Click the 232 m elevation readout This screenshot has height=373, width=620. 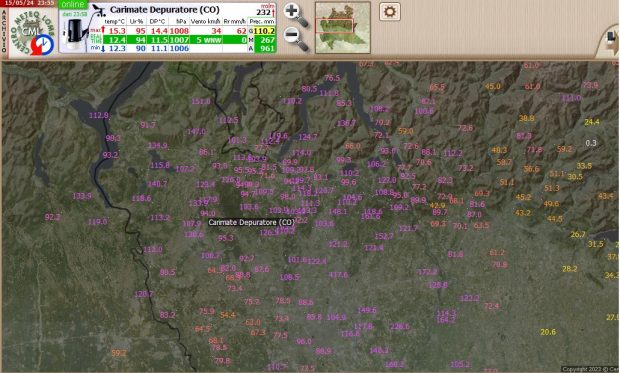pos(265,12)
